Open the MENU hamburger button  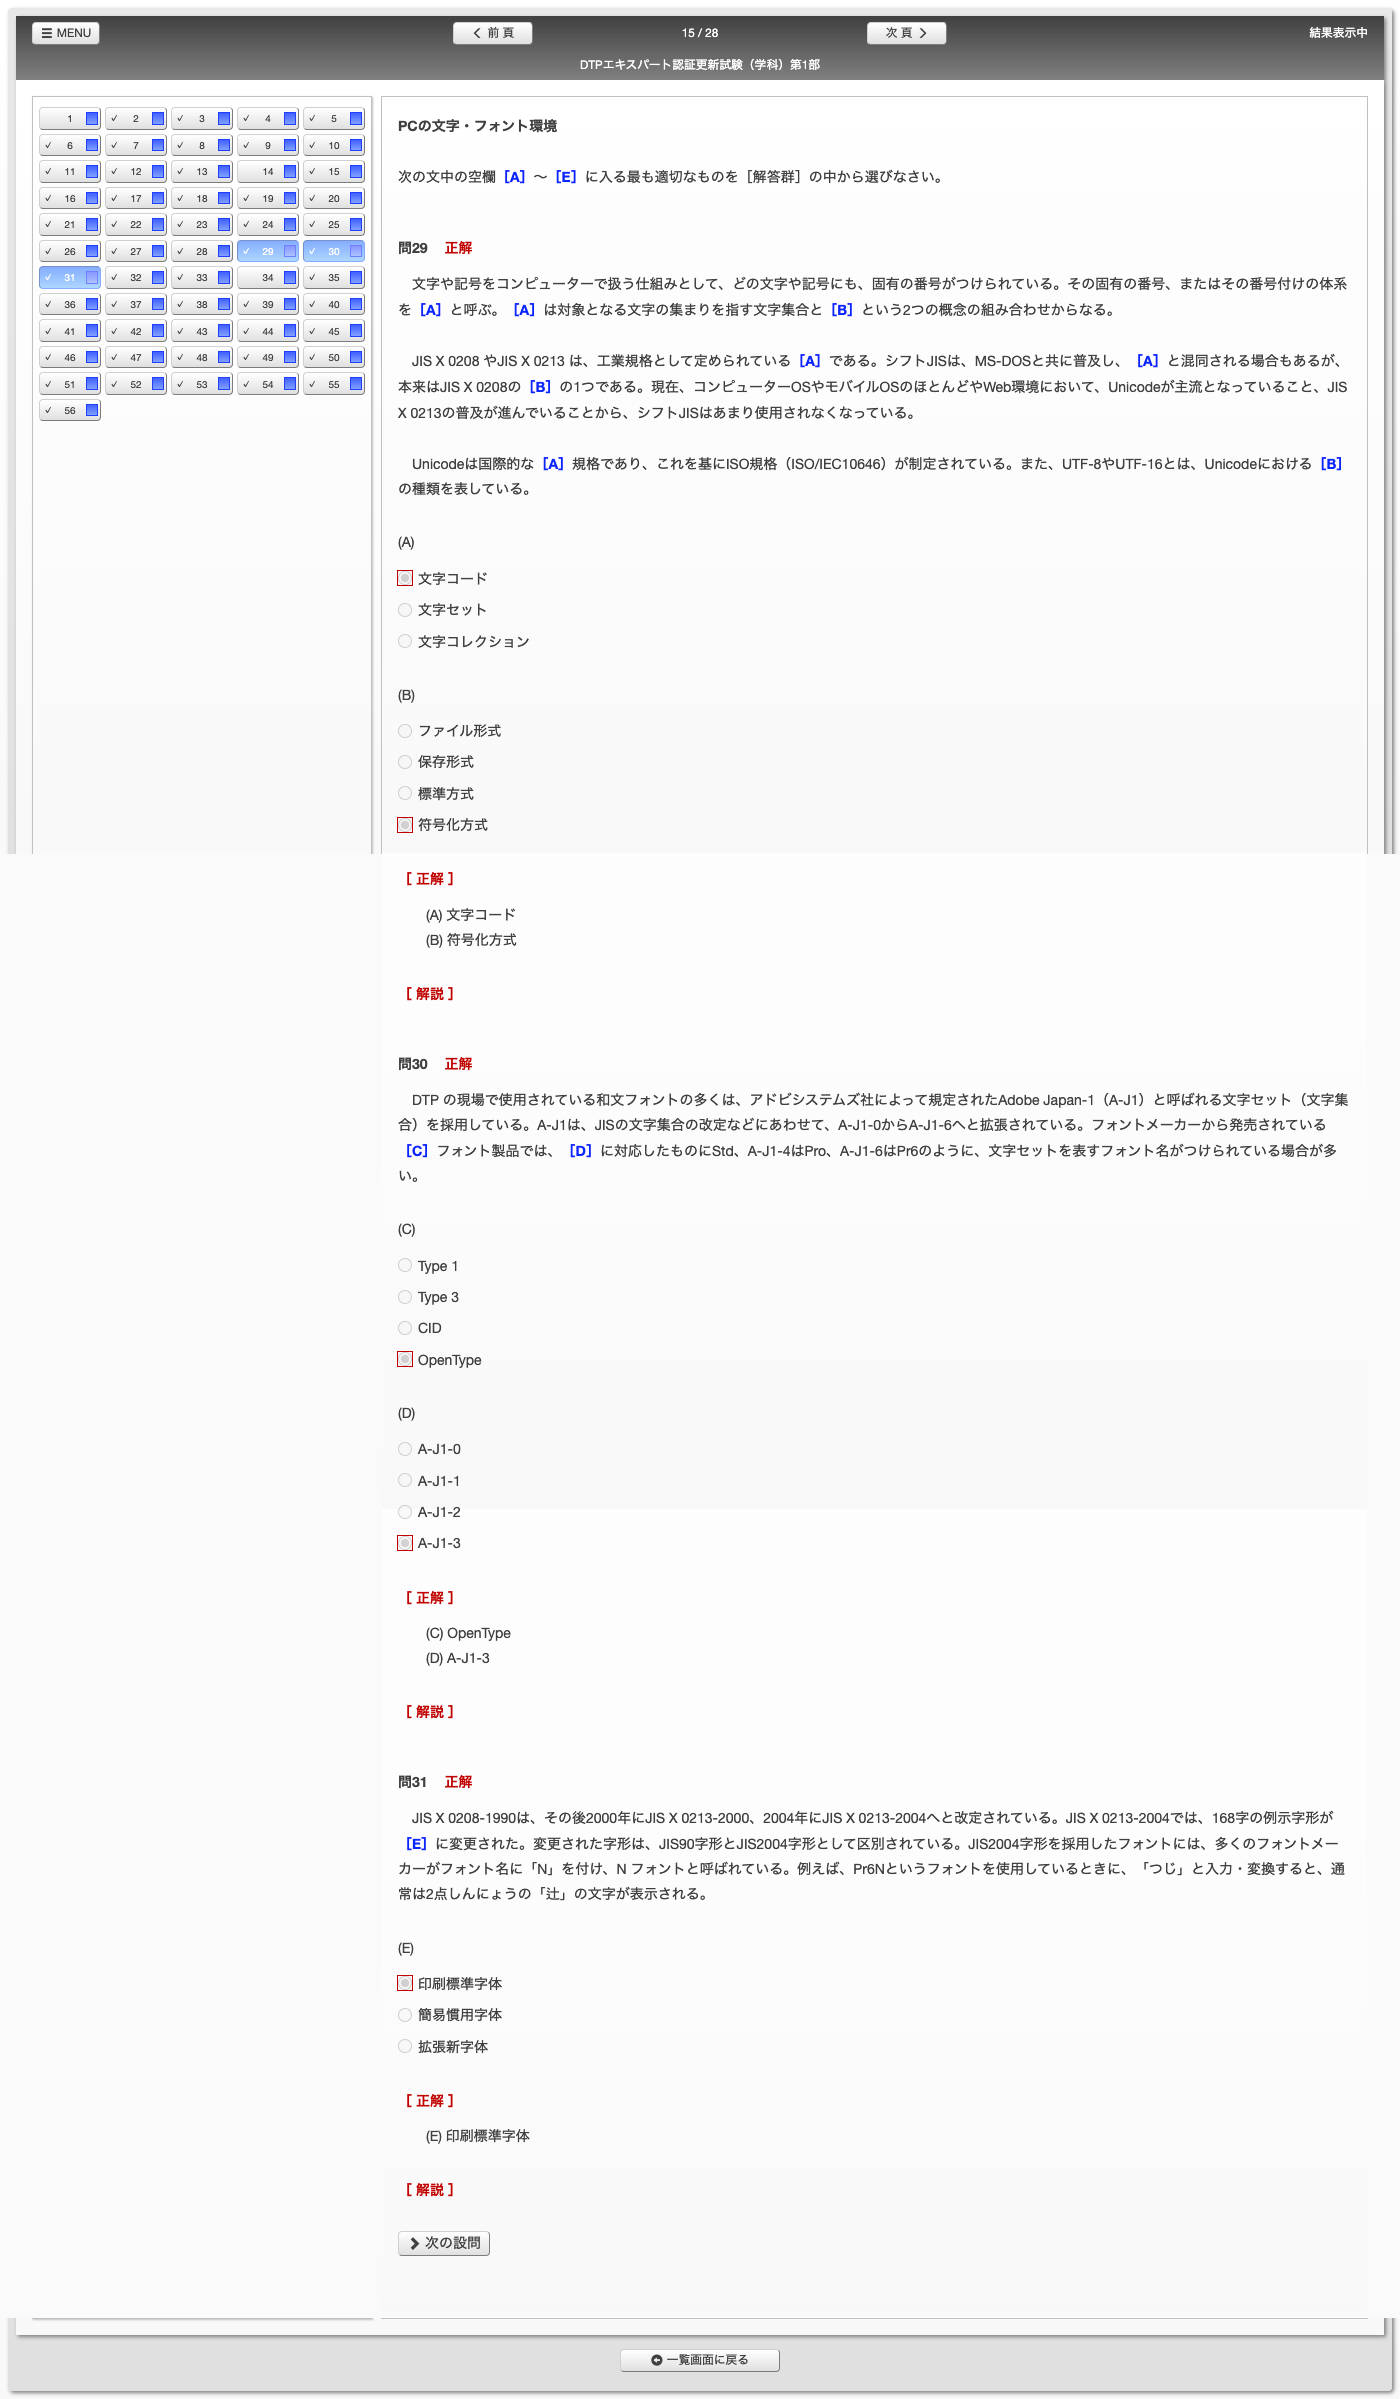[66, 33]
